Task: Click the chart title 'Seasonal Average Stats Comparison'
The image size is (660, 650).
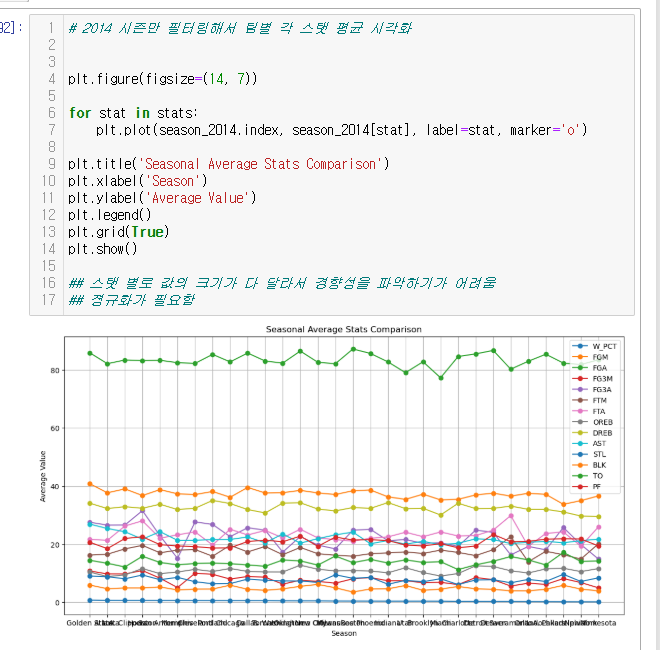Action: (343, 329)
